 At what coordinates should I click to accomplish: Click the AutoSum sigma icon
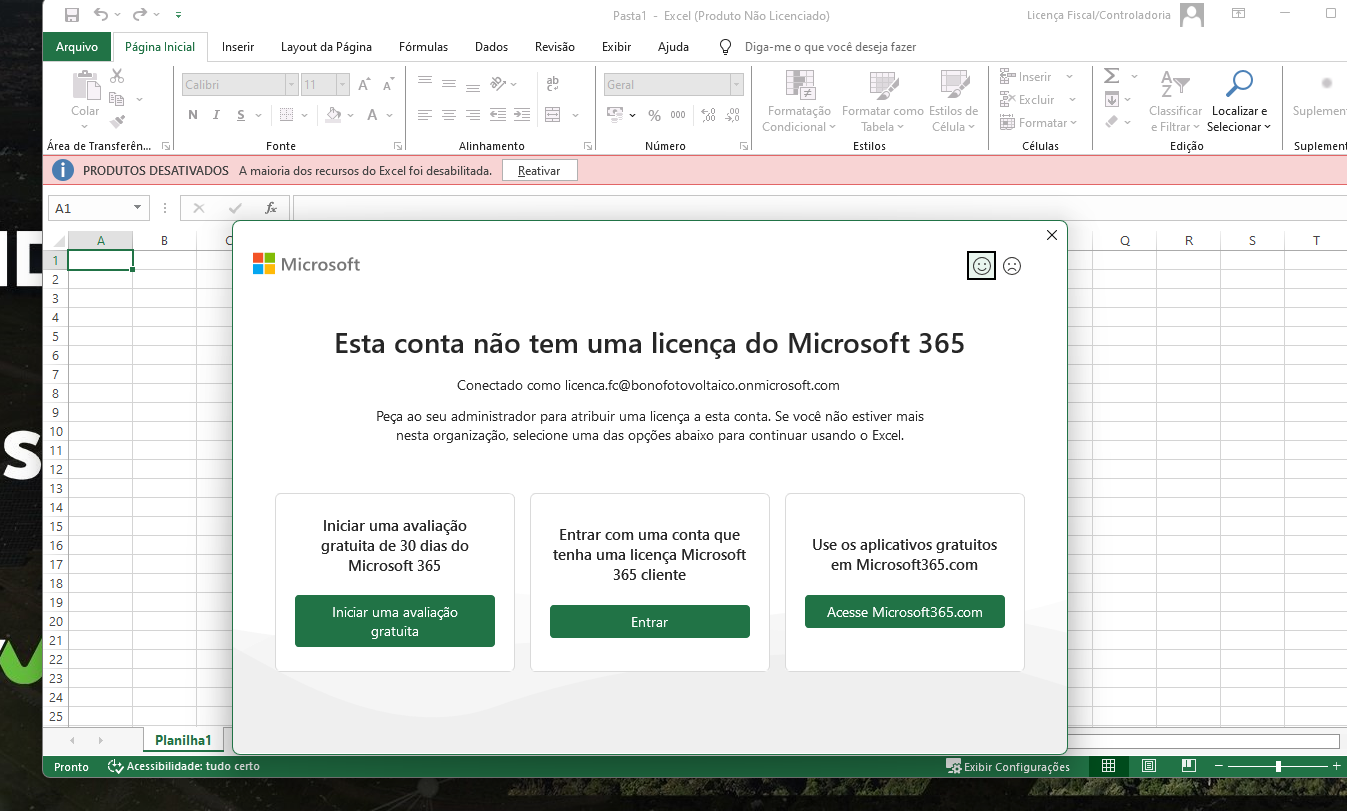(1111, 77)
